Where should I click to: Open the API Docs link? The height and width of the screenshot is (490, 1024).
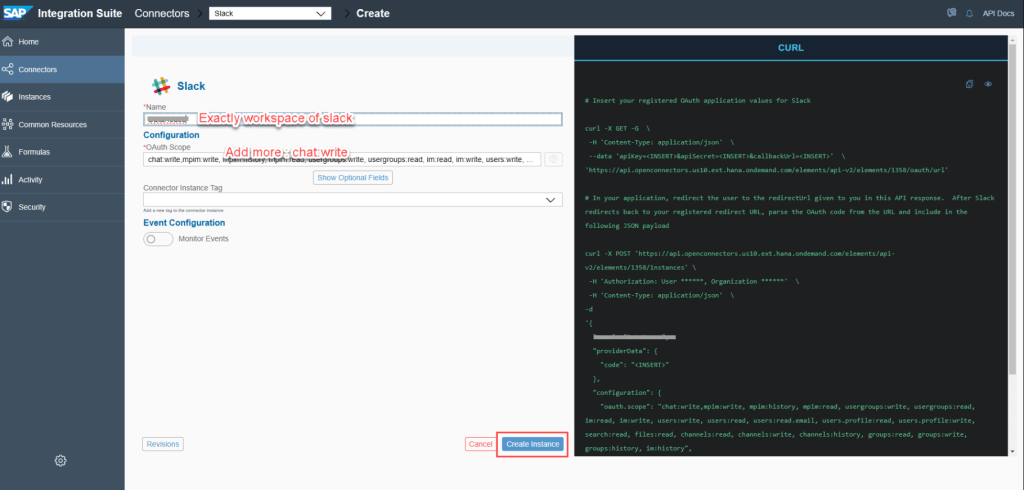[x=998, y=13]
